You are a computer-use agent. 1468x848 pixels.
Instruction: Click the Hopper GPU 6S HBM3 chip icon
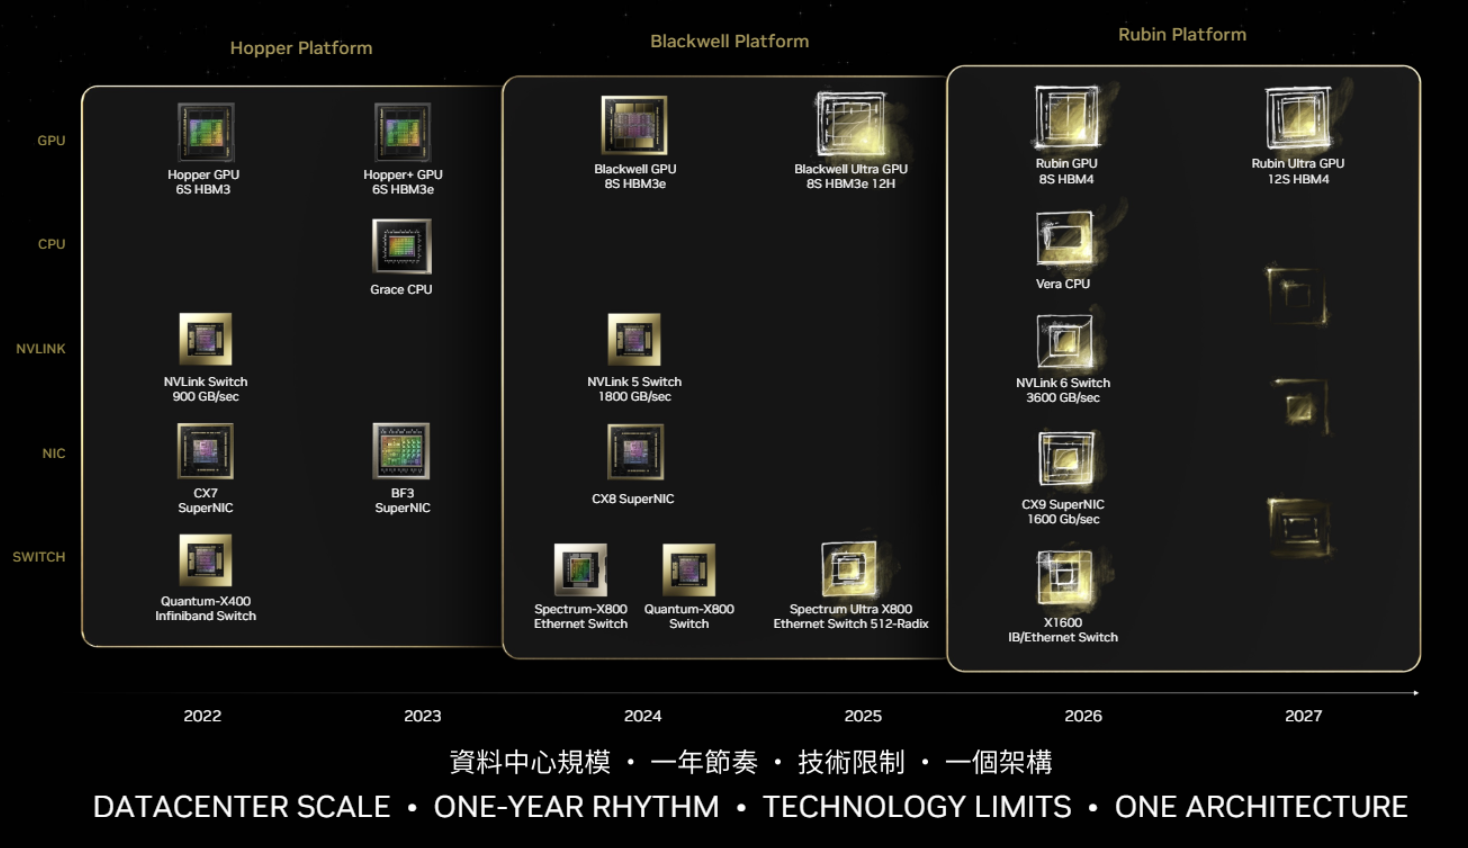[x=205, y=132]
